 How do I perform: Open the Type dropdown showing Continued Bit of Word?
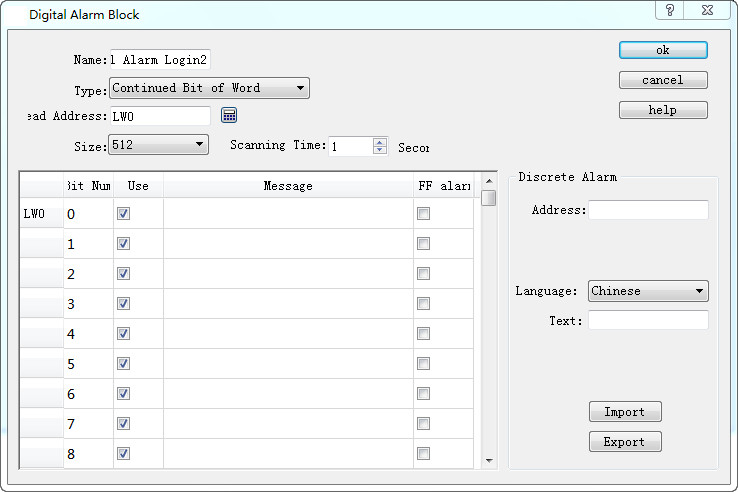[209, 88]
